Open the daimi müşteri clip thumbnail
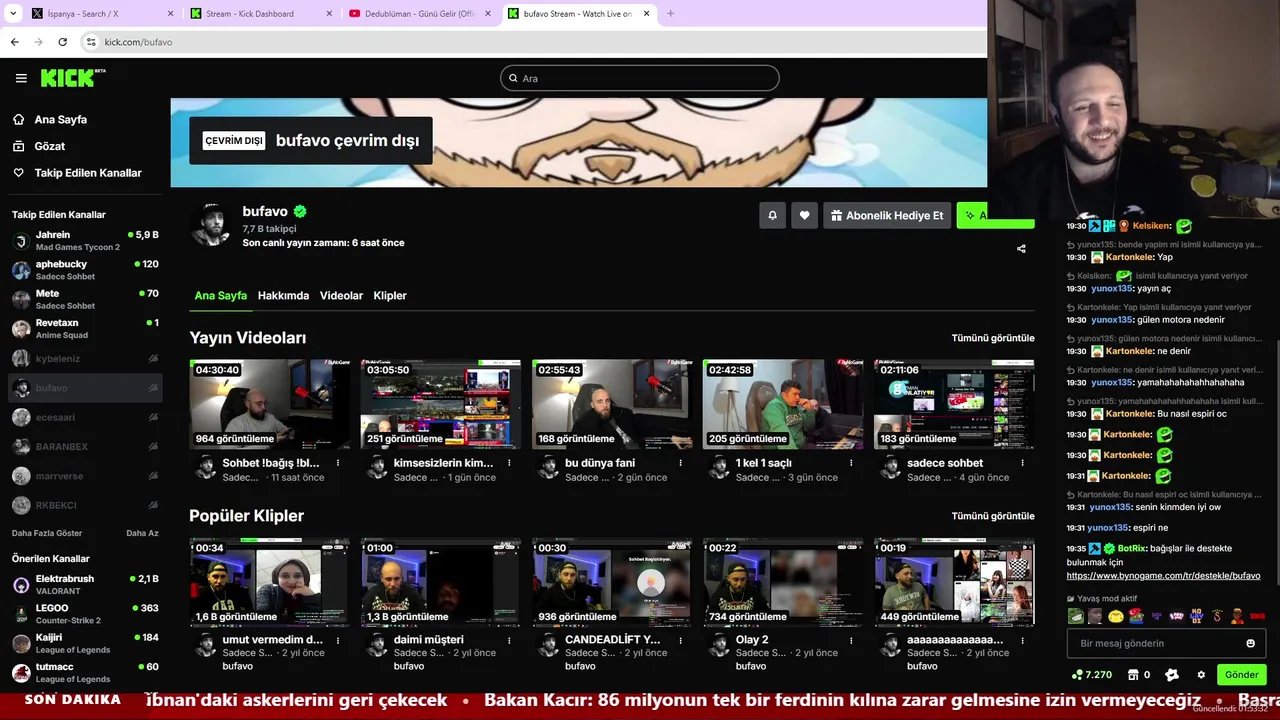 (441, 582)
